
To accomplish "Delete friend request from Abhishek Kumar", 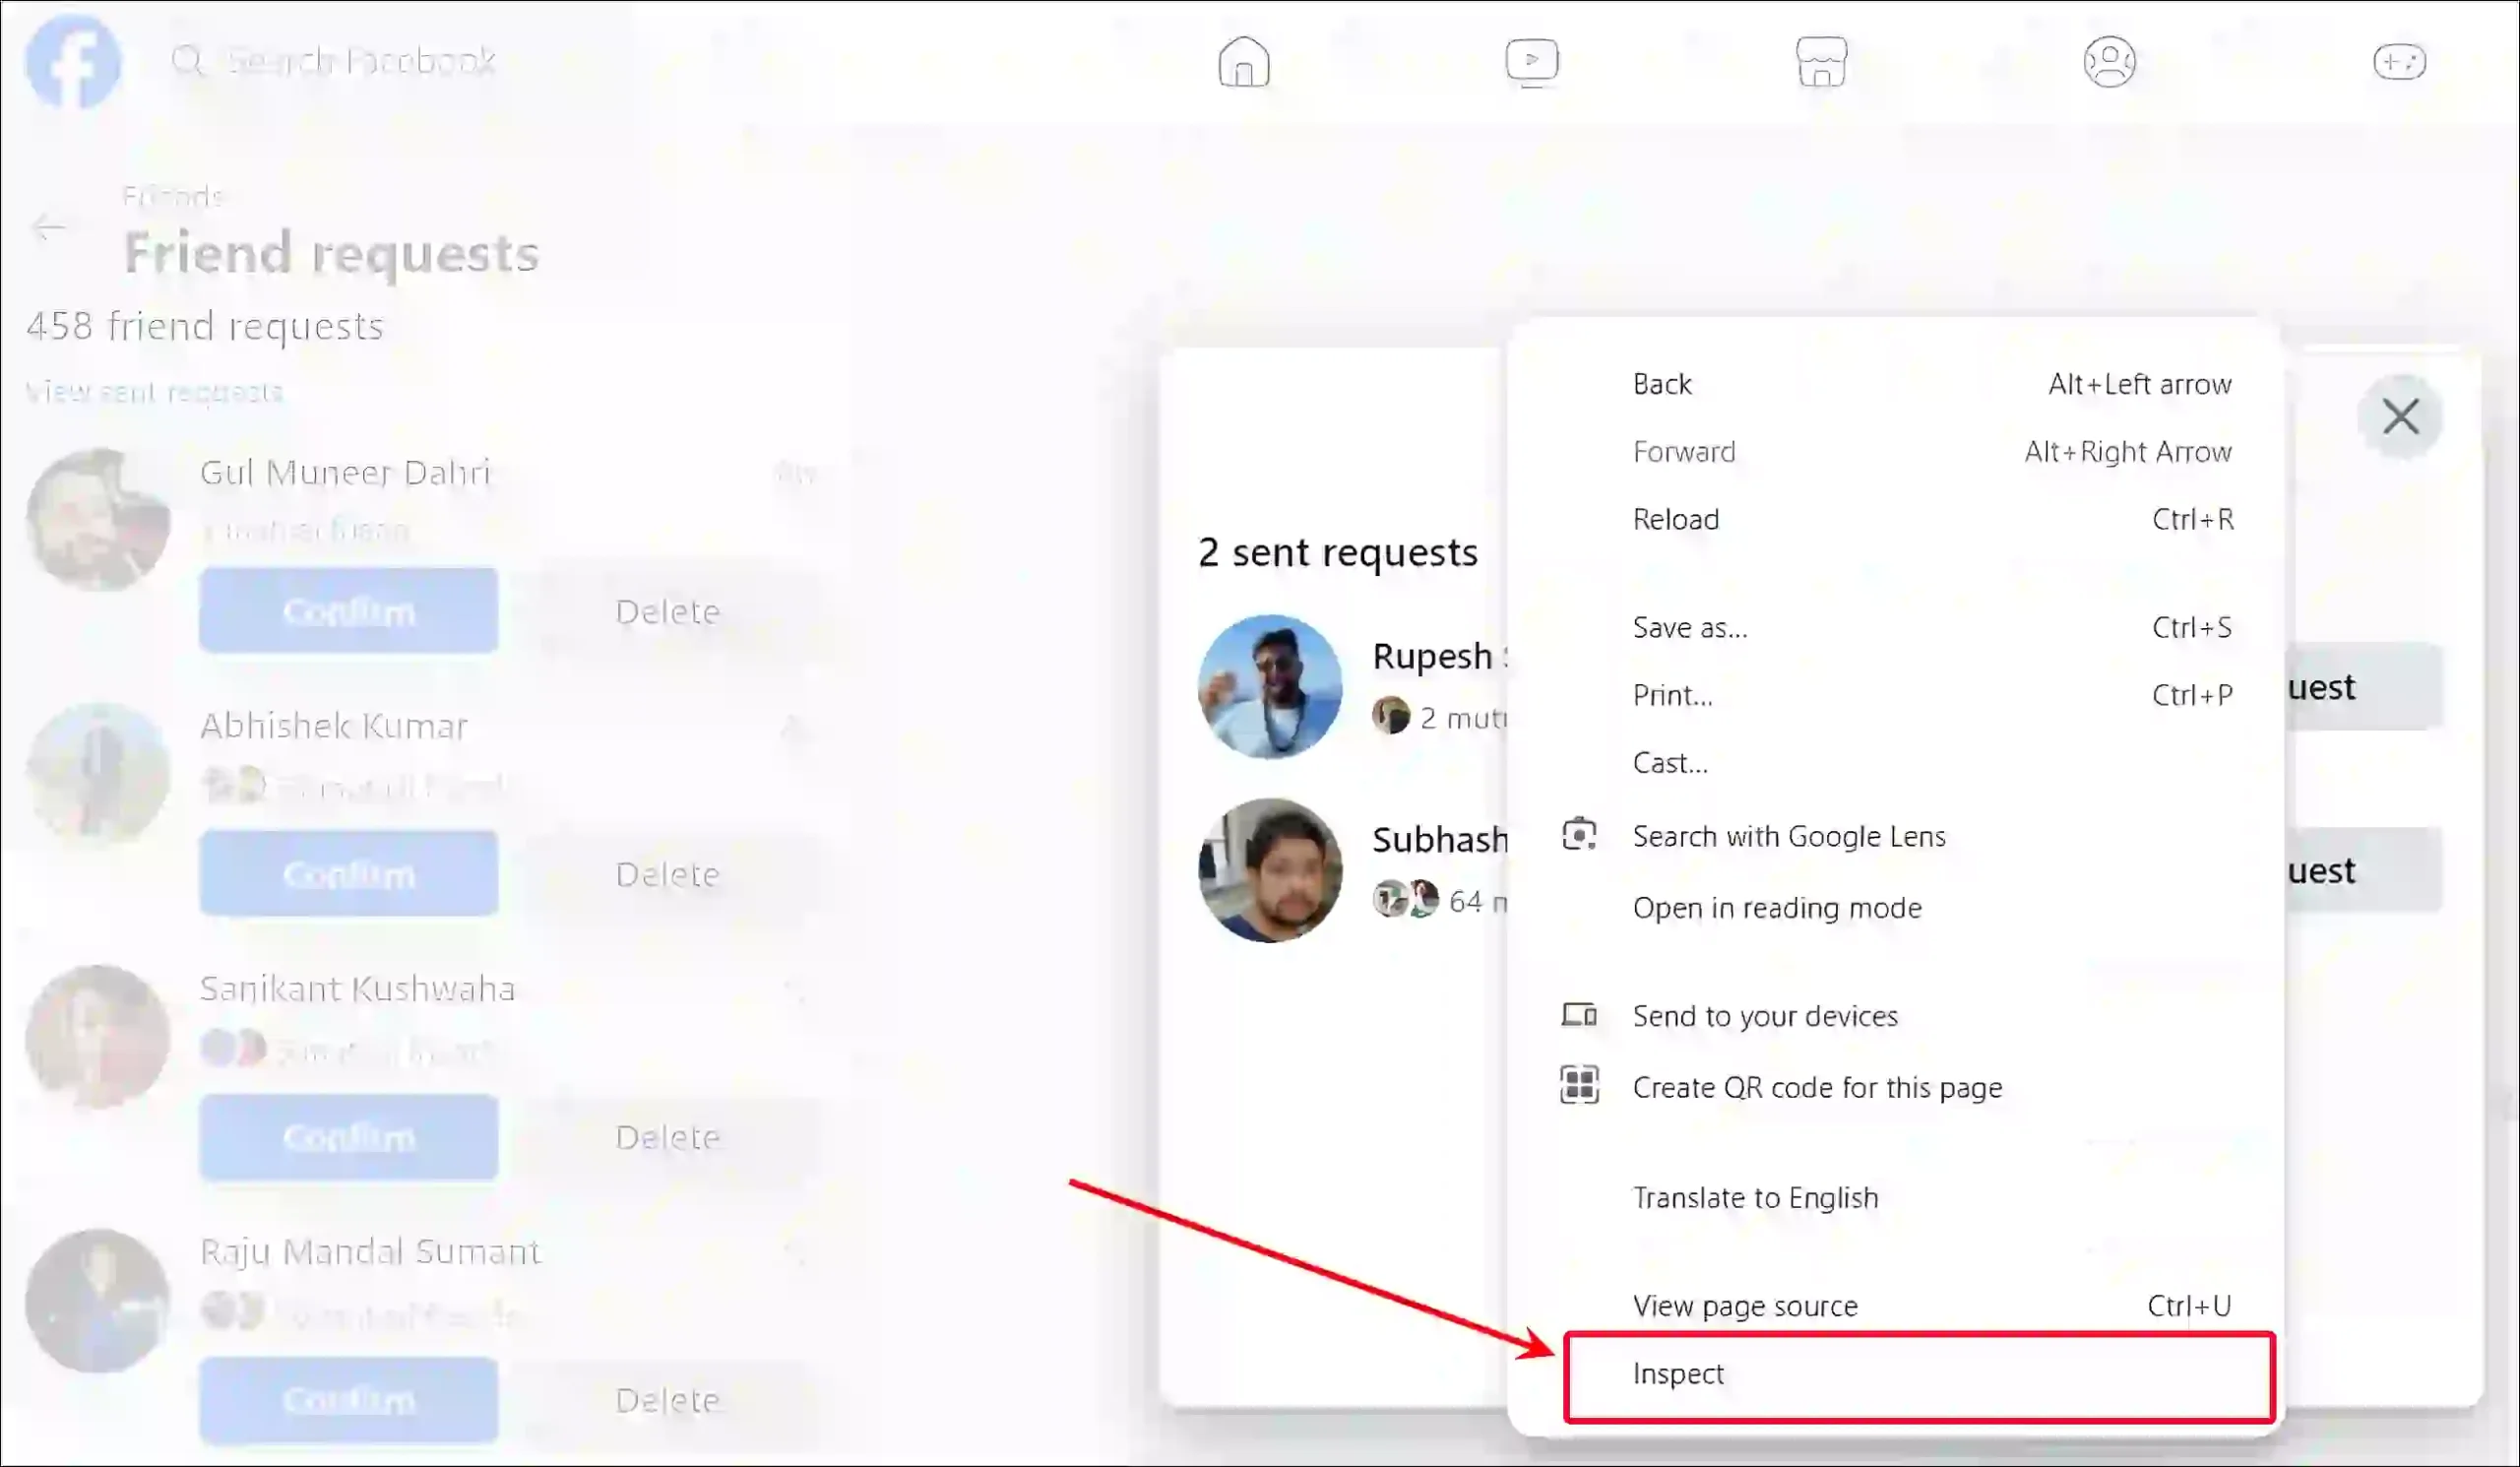I will [664, 873].
